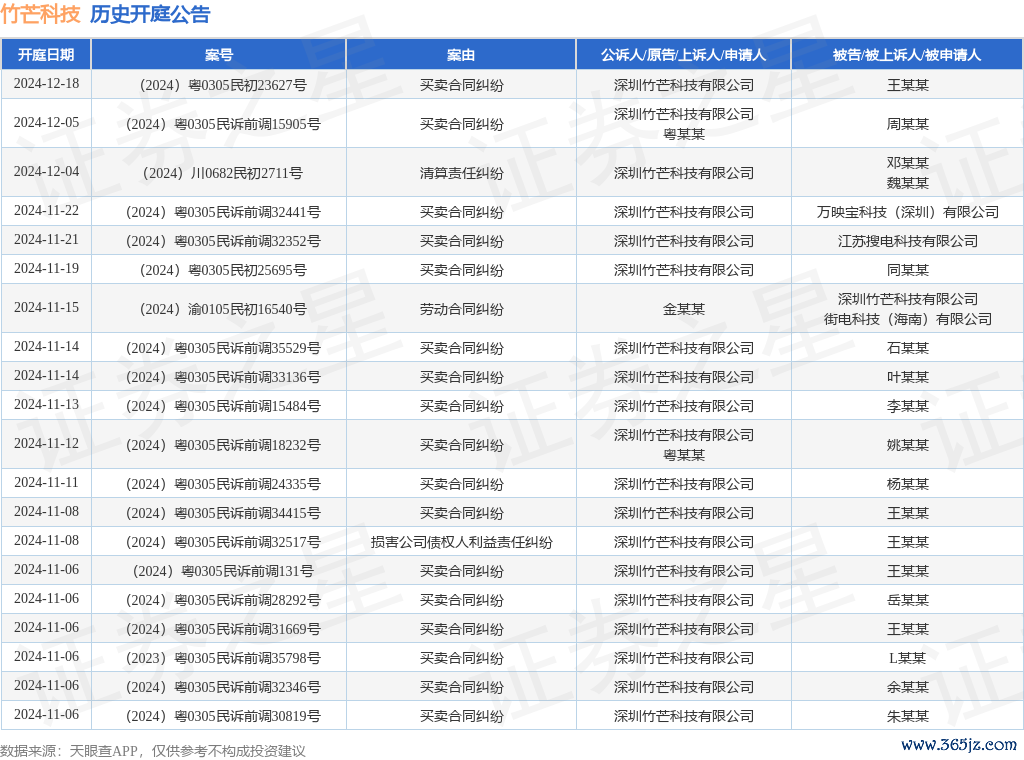The height and width of the screenshot is (760, 1024).
Task: Select the 案由 column header
Action: pyautogui.click(x=460, y=55)
